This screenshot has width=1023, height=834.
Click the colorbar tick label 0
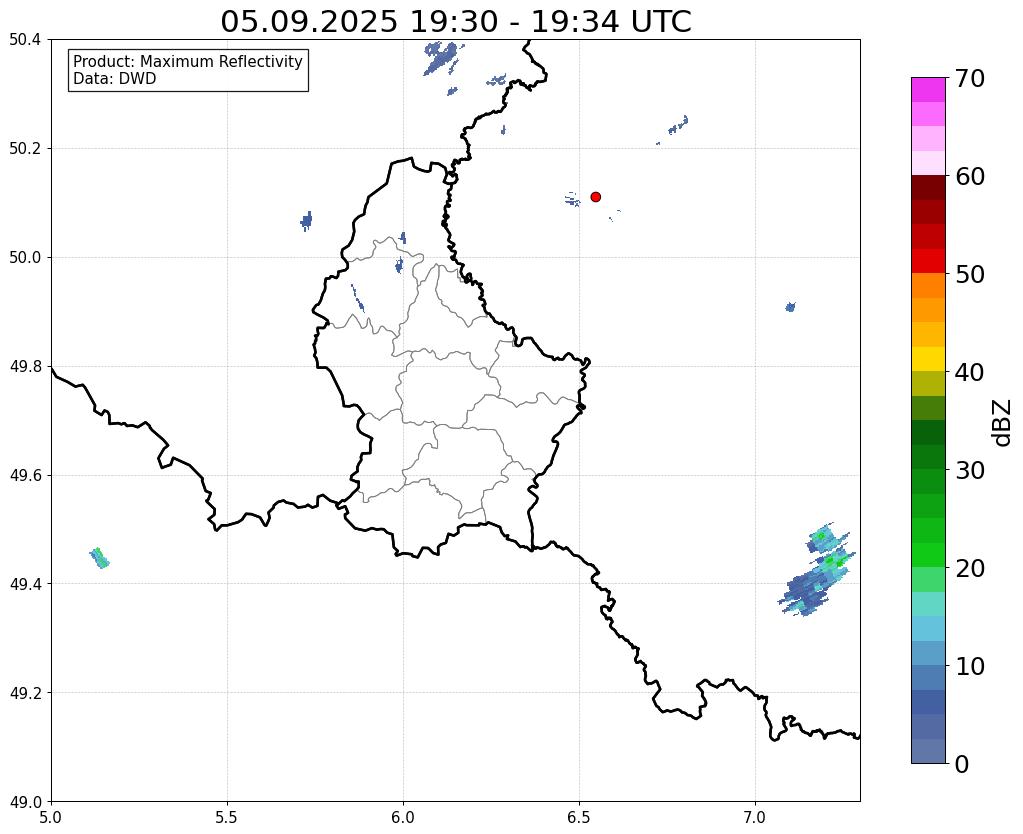[962, 764]
